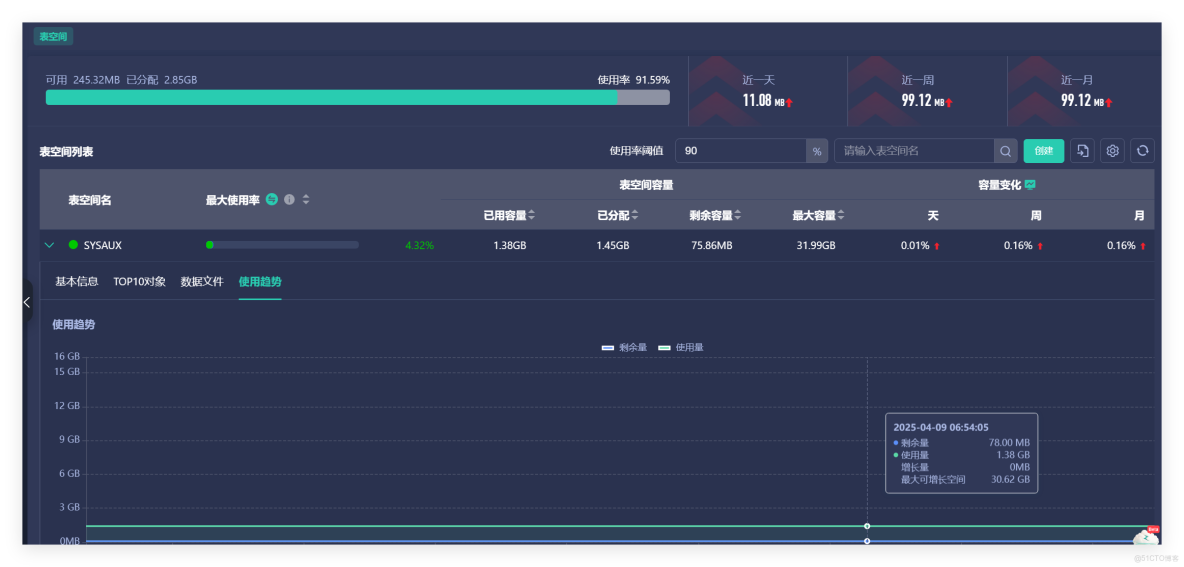Click the 使用率 91.59% label
Viewport: 1184px width, 567px height.
pyautogui.click(x=634, y=79)
